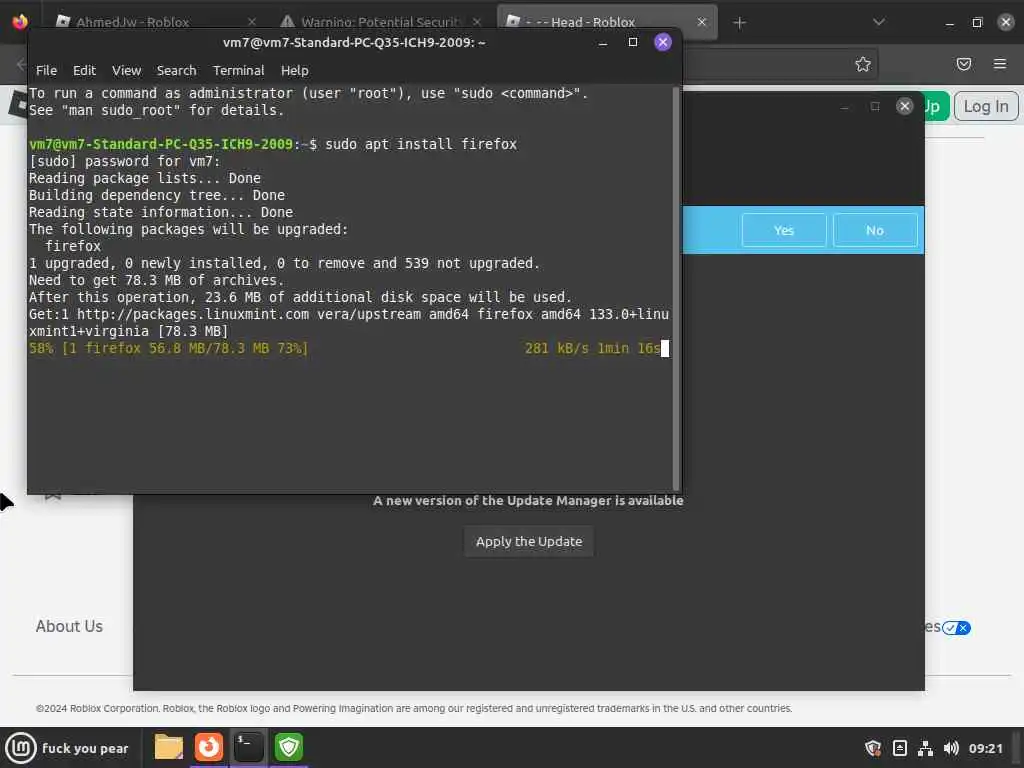
Task: Minimize the Firefox browser window
Action: click(x=950, y=22)
